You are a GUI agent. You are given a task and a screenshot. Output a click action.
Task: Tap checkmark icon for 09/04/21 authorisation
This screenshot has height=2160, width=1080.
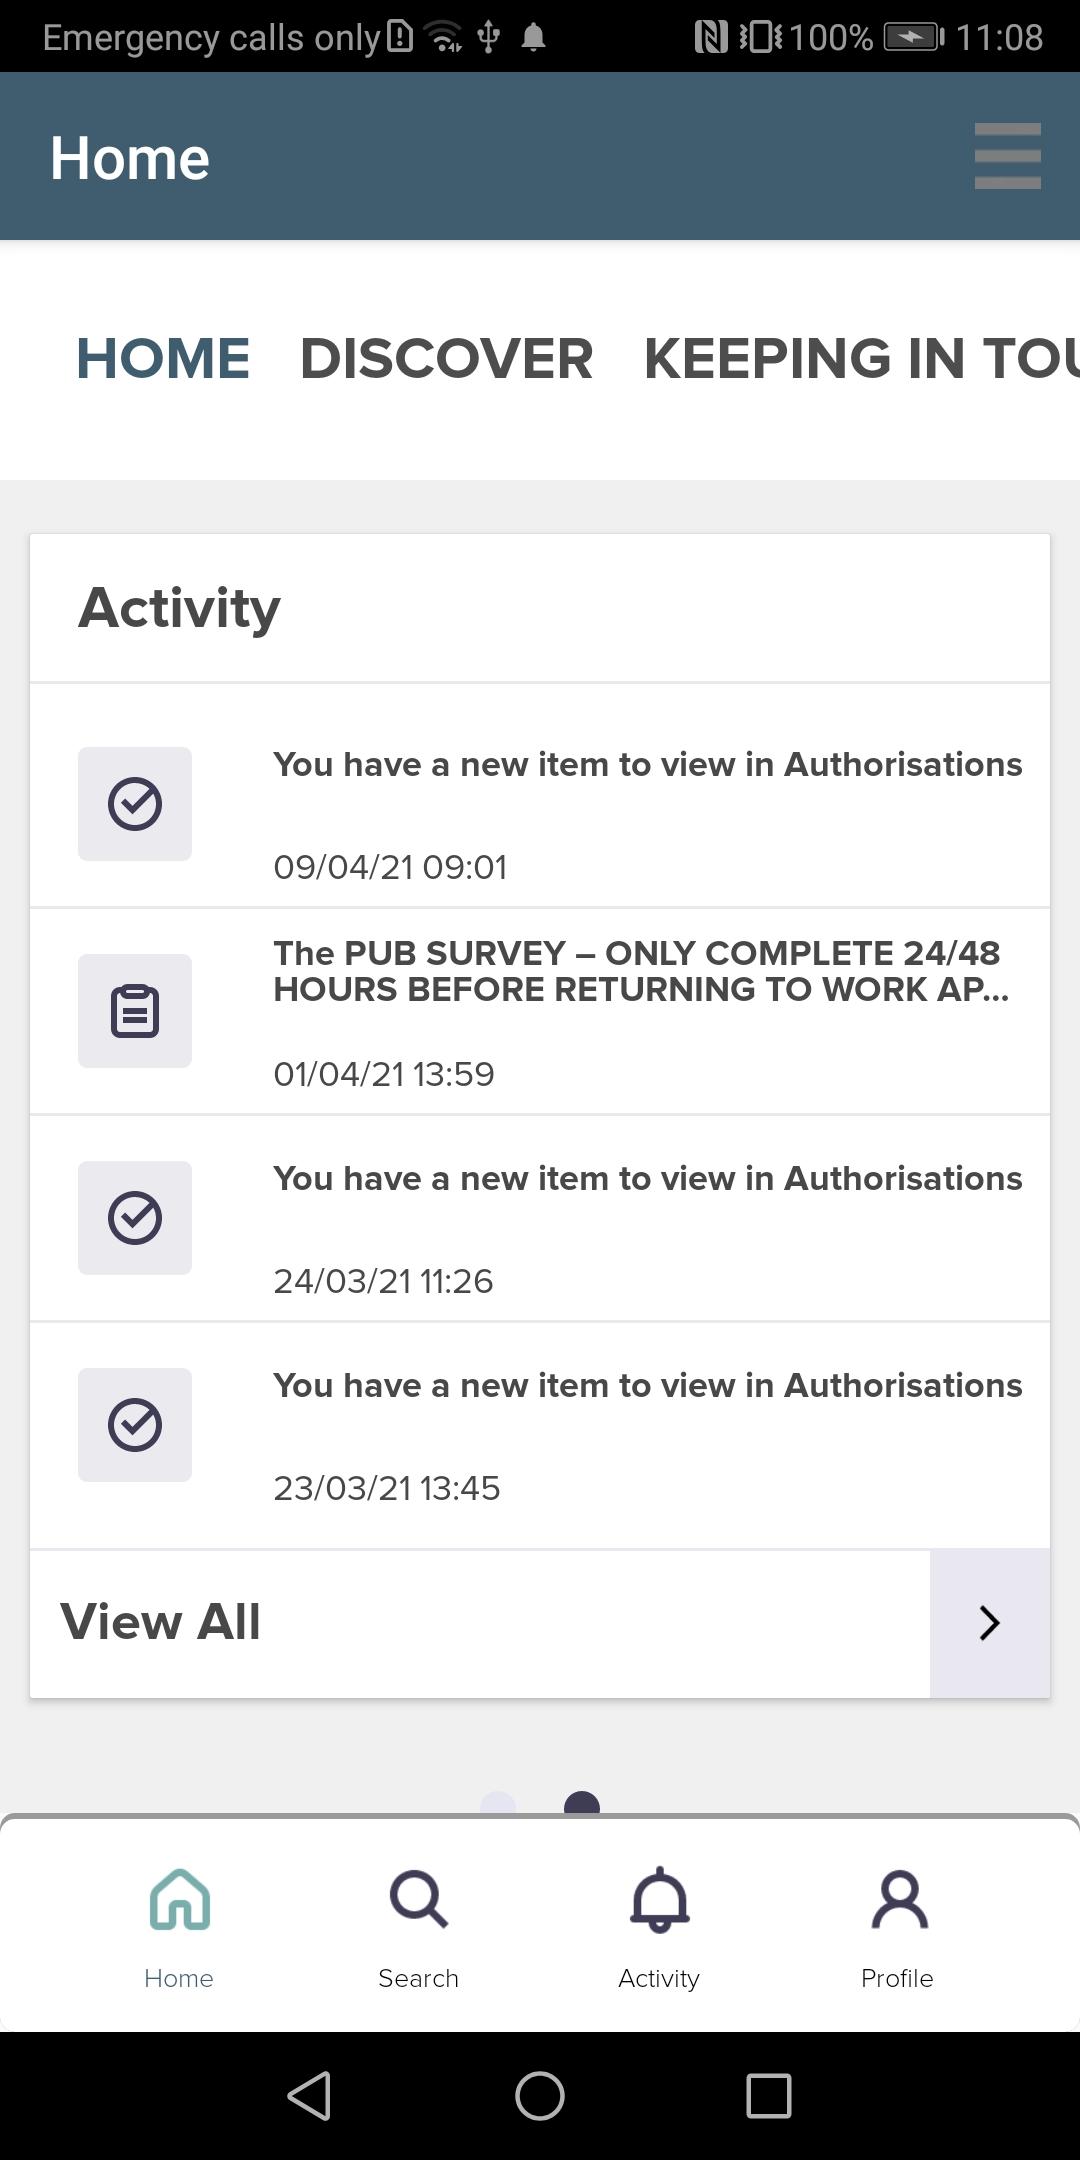pyautogui.click(x=135, y=804)
